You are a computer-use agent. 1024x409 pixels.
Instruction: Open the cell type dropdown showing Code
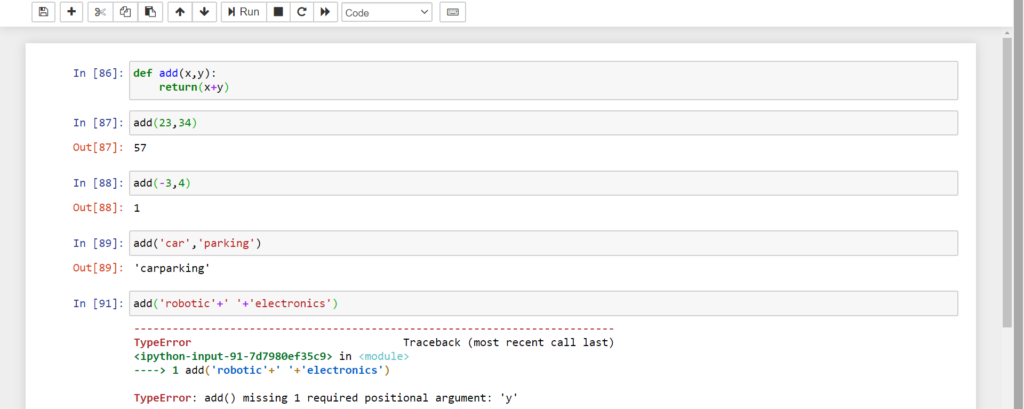click(x=387, y=12)
